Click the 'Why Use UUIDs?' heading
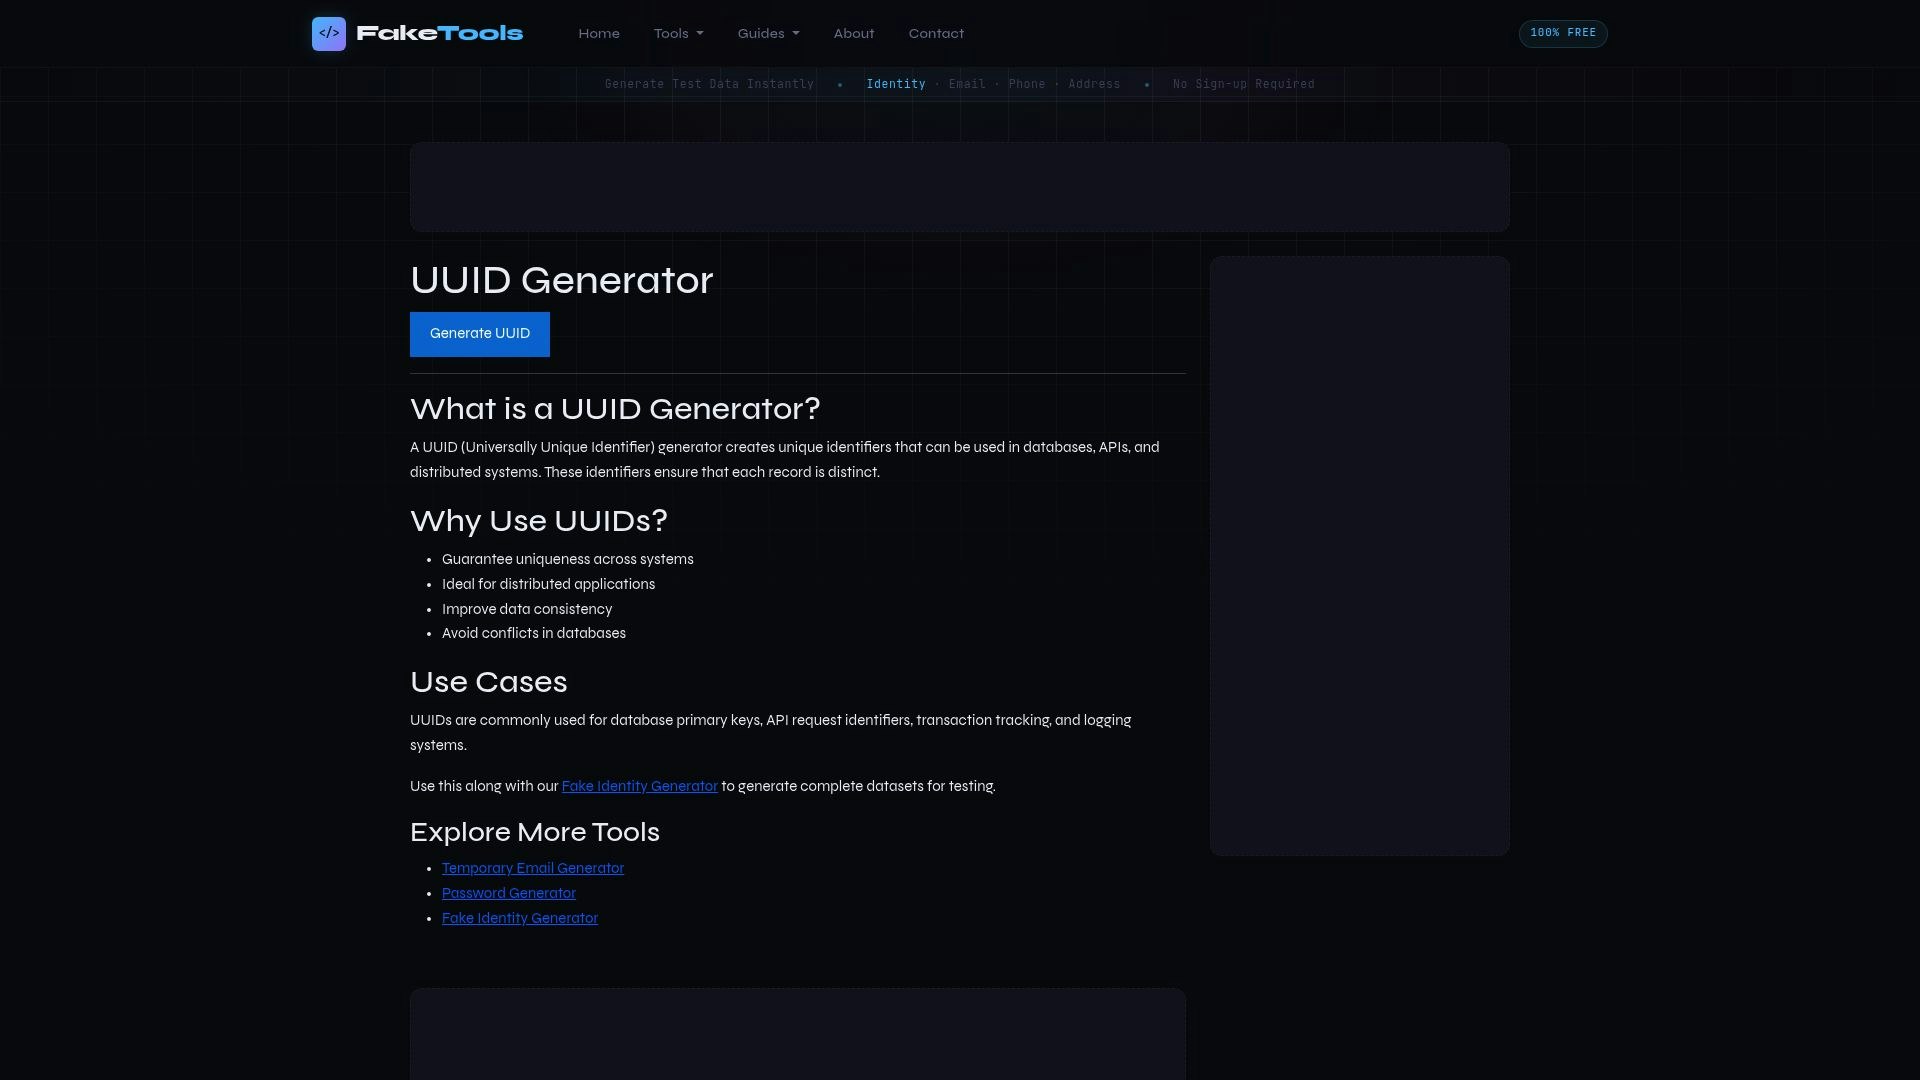The height and width of the screenshot is (1080, 1920). 539,521
